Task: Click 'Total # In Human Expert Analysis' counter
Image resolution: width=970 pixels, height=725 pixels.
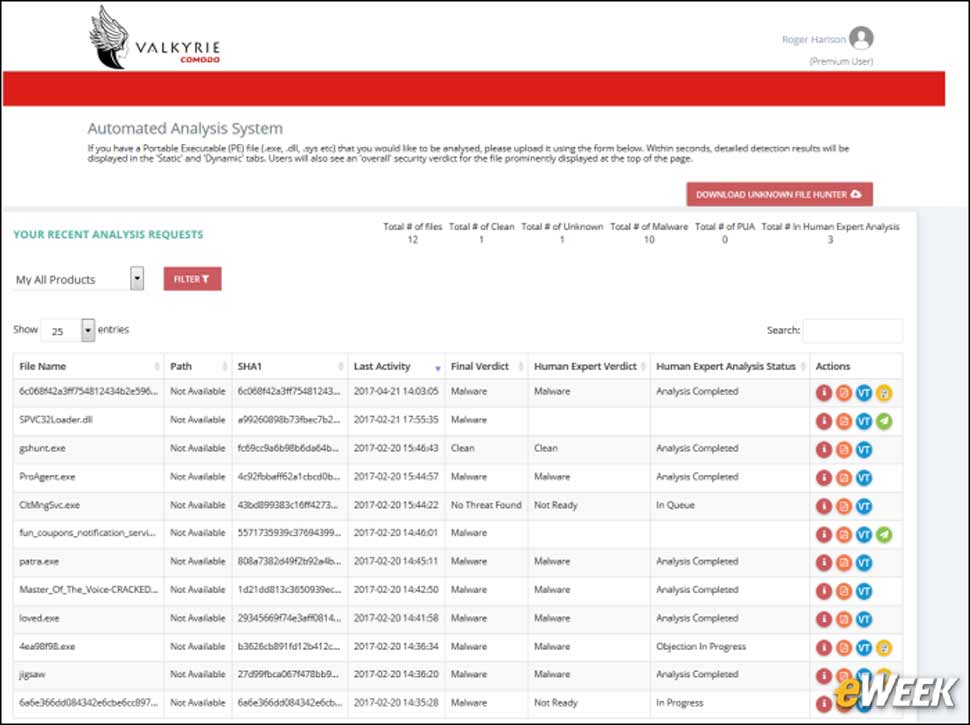Action: pos(830,233)
